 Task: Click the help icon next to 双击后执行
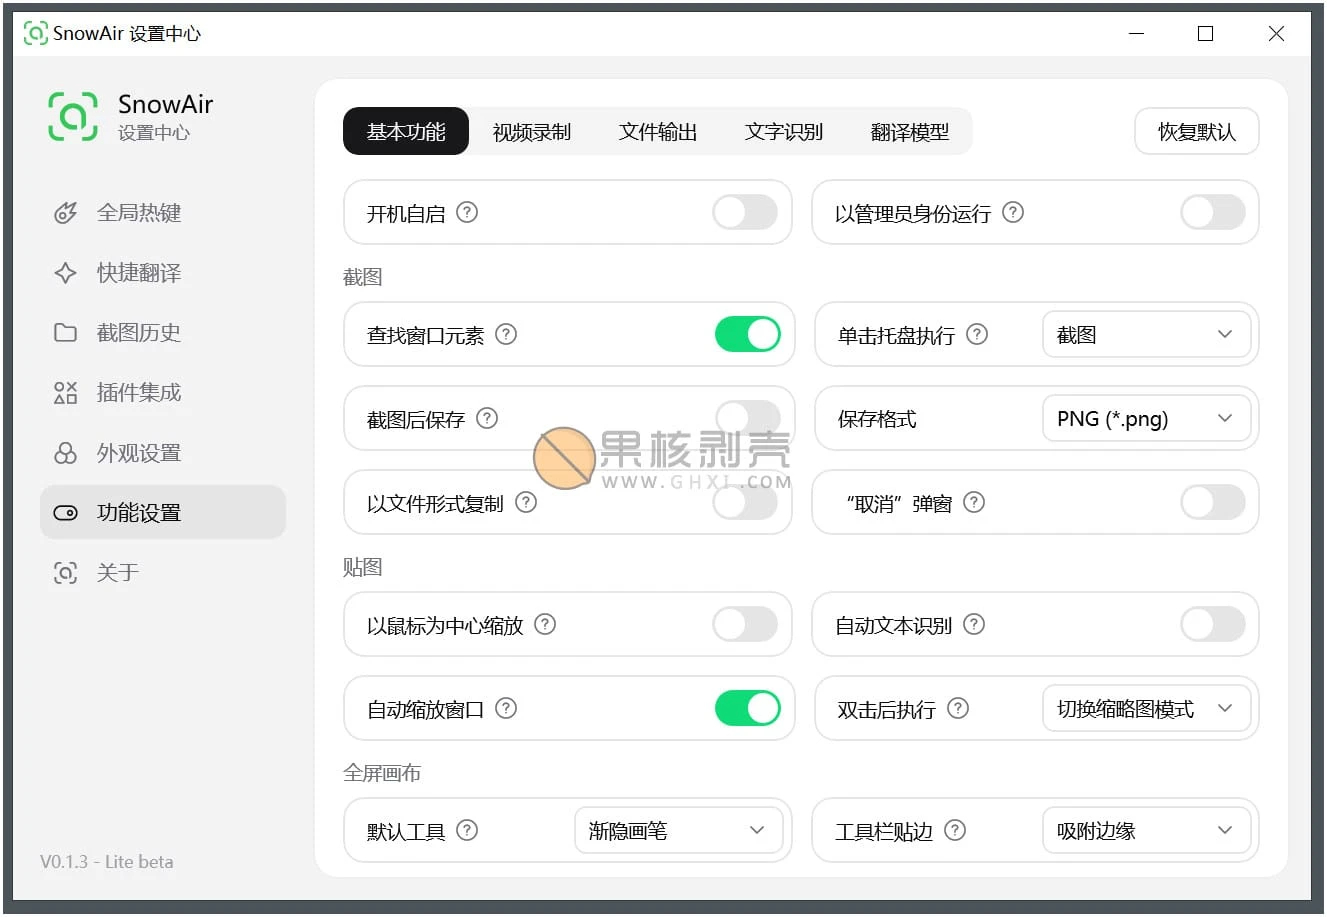958,708
